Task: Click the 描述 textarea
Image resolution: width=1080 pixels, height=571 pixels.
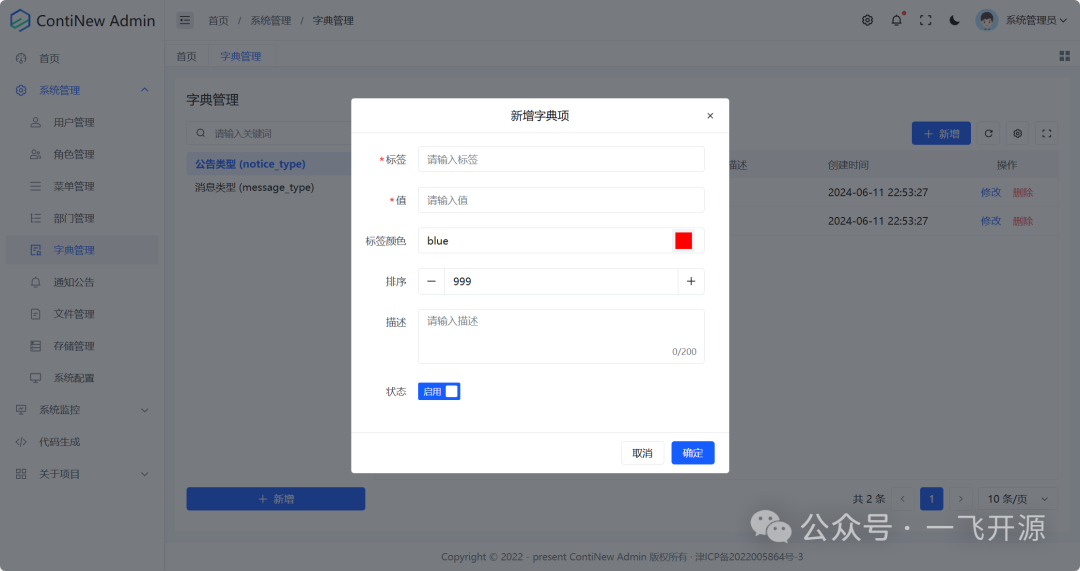Action: click(x=561, y=336)
